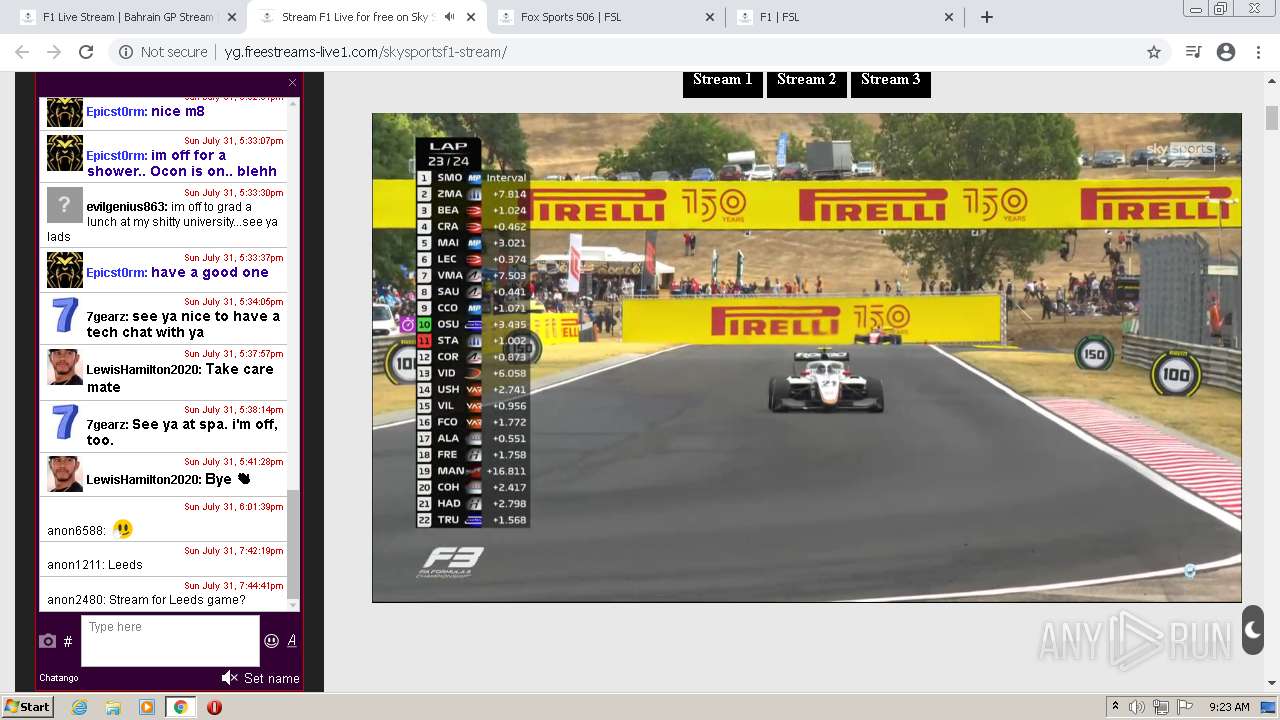The height and width of the screenshot is (720, 1280).
Task: Open Chrome three-dot menu
Action: (1258, 52)
